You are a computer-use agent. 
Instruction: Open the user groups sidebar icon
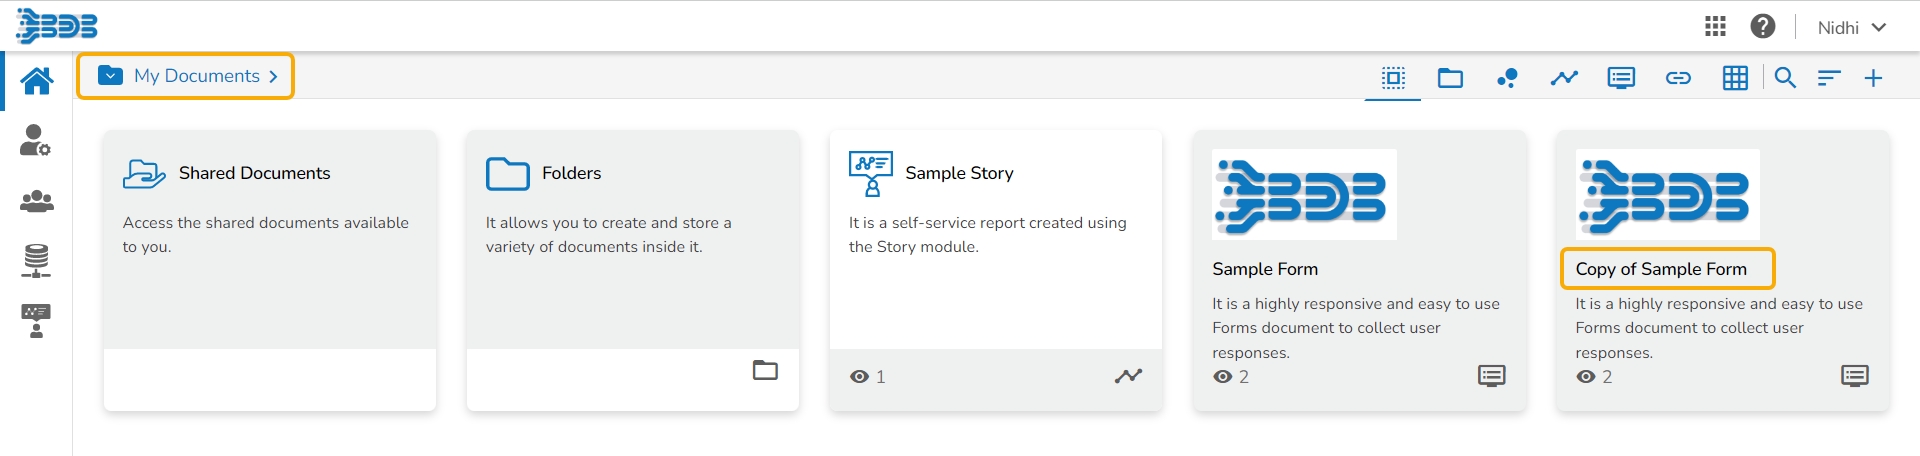(36, 201)
